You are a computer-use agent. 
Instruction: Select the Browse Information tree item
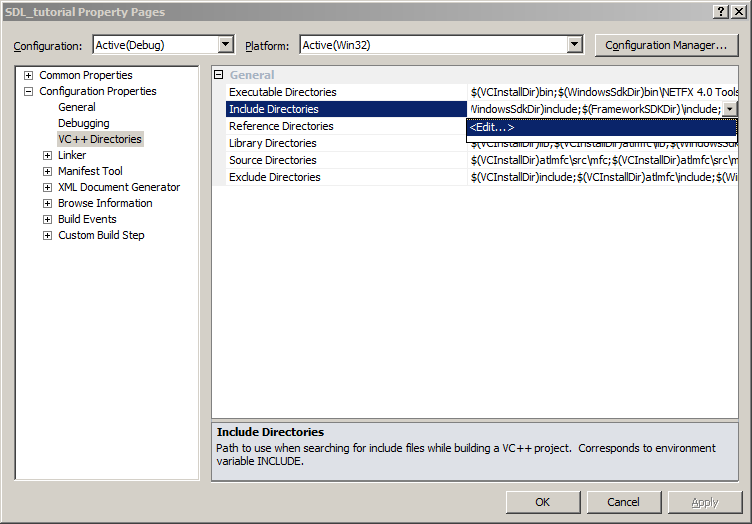coord(105,203)
